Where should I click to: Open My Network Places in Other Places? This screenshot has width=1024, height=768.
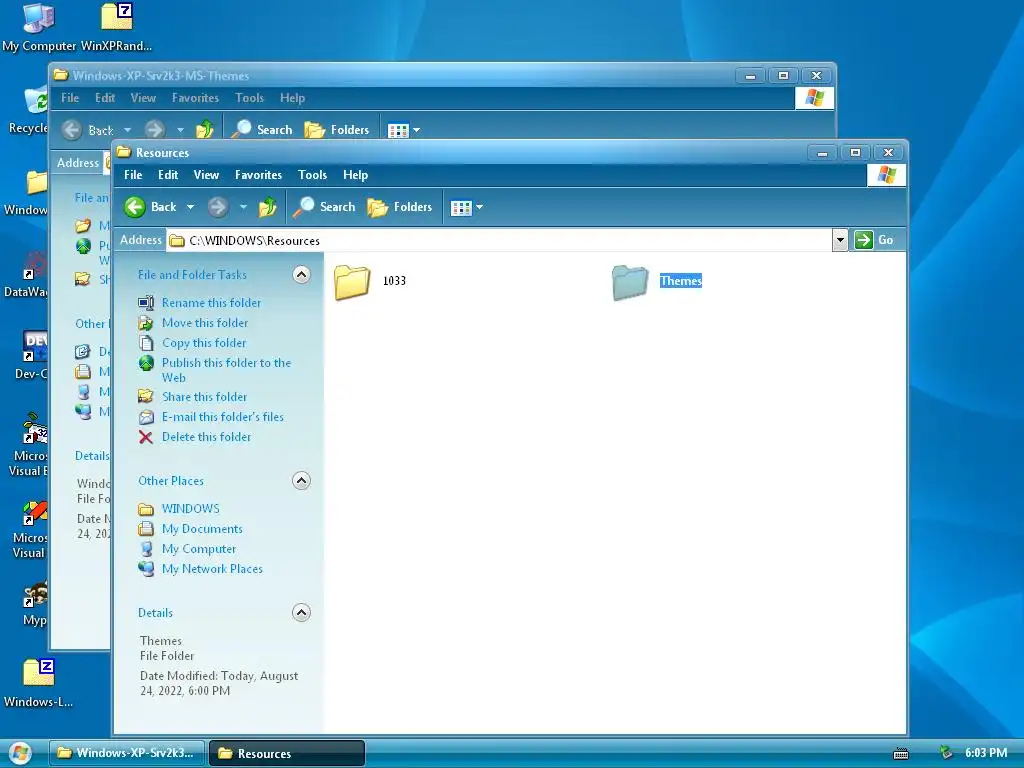coord(212,569)
